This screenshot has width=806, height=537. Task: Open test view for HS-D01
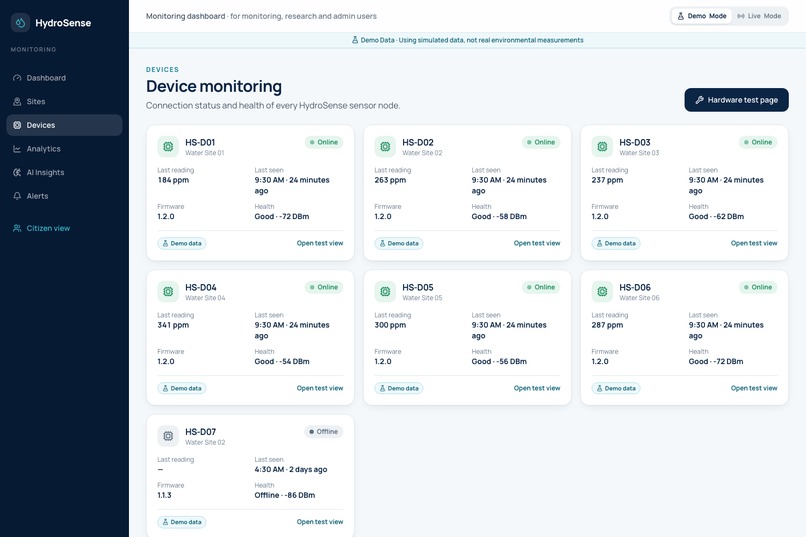(x=320, y=243)
